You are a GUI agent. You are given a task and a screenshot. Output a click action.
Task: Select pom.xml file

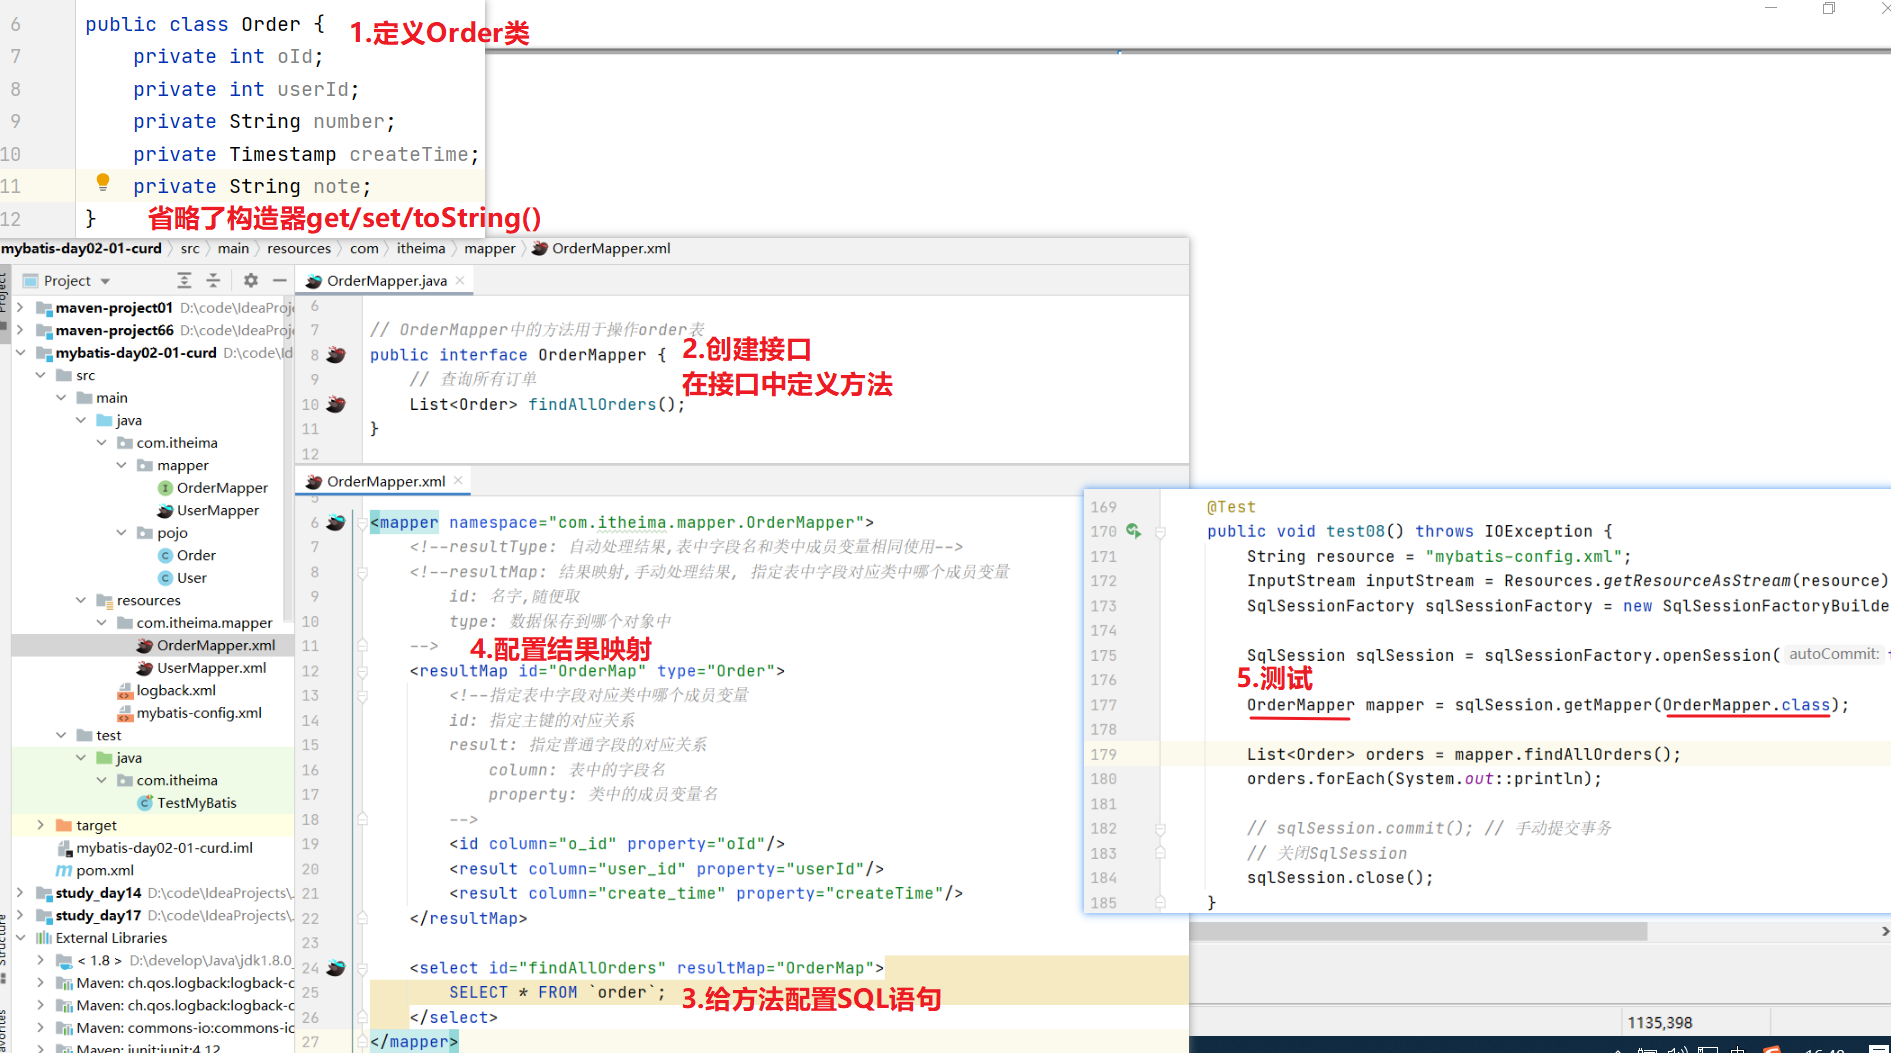tap(95, 870)
